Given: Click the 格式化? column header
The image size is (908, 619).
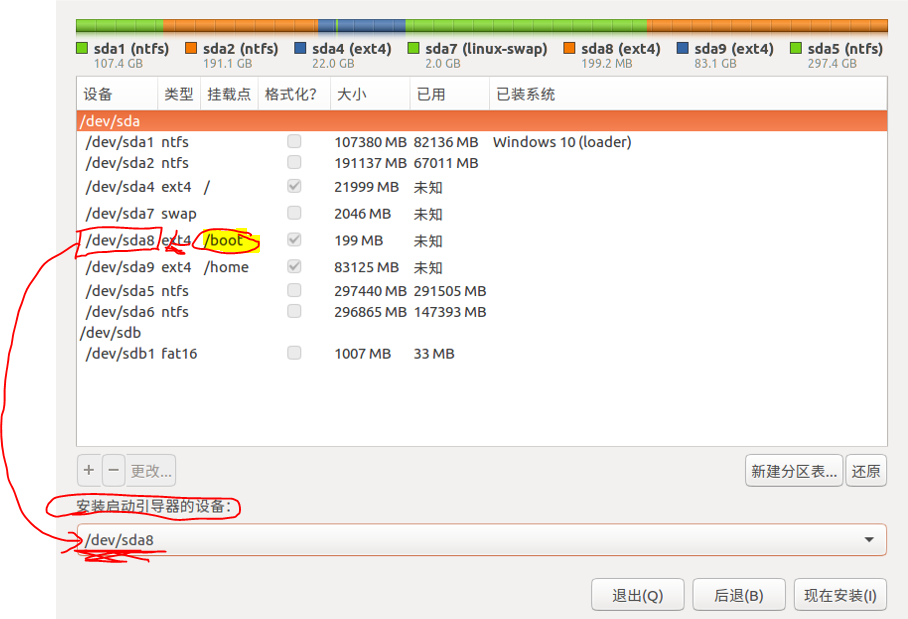Looking at the screenshot, I should pos(294,94).
